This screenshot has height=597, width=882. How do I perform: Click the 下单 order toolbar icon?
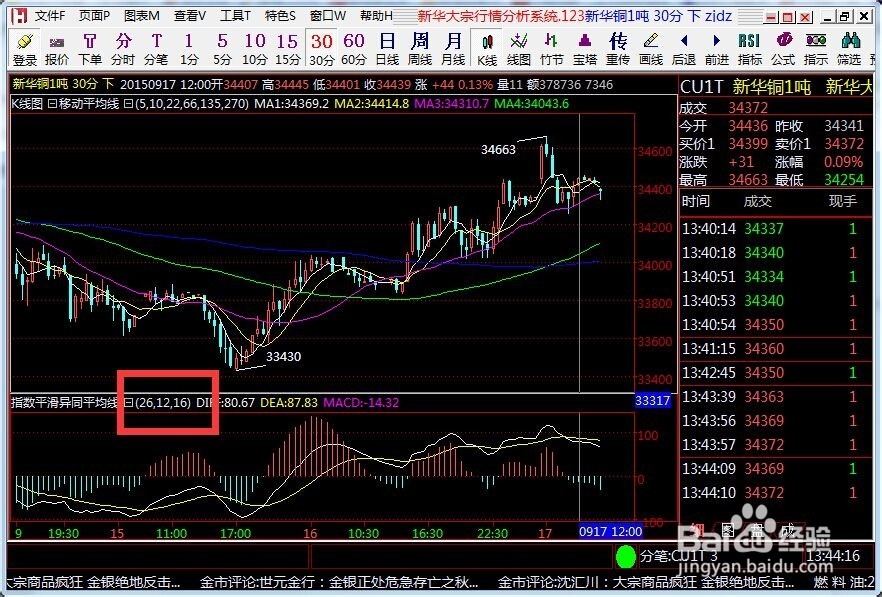(89, 49)
